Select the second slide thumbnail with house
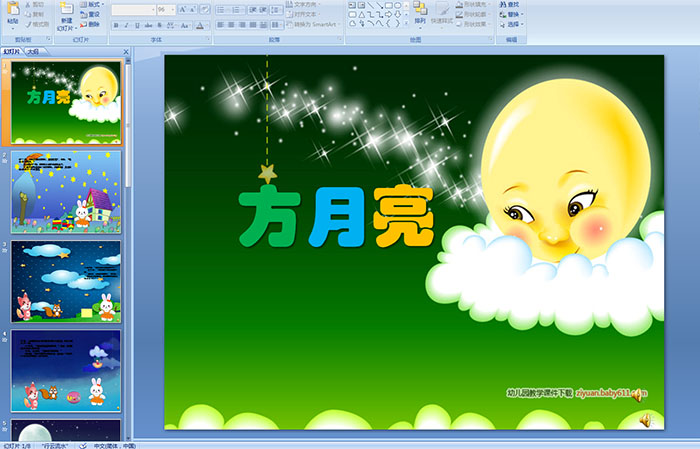Image resolution: width=700 pixels, height=449 pixels. [x=66, y=190]
